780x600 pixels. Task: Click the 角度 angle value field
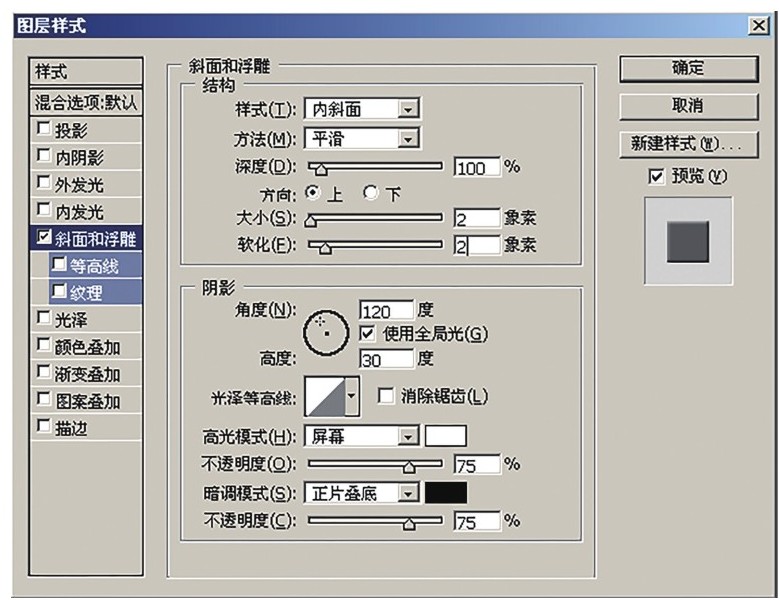[387, 310]
